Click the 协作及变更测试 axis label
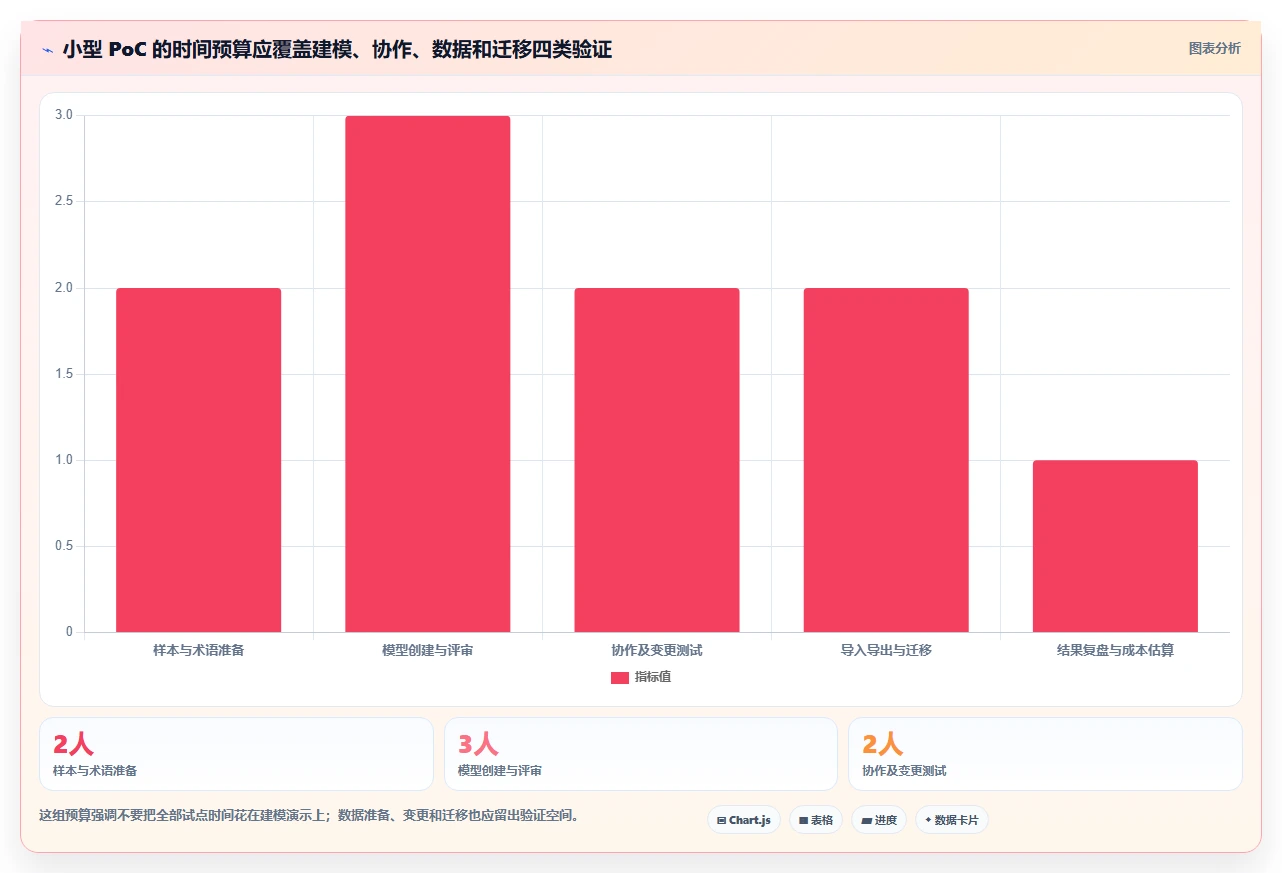Image resolution: width=1282 pixels, height=873 pixels. pos(656,650)
